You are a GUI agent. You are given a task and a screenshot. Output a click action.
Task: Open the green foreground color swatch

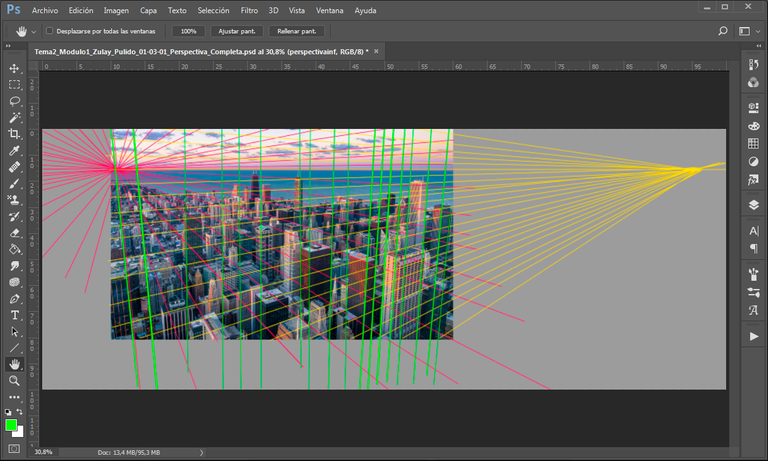11,425
